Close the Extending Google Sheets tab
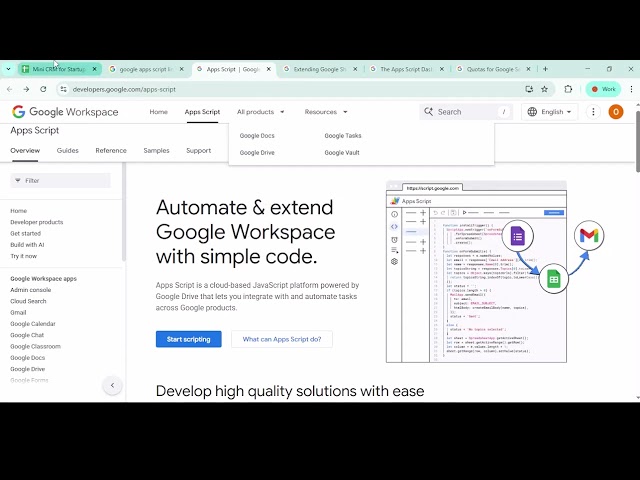Image resolution: width=640 pixels, height=480 pixels. pyautogui.click(x=355, y=69)
